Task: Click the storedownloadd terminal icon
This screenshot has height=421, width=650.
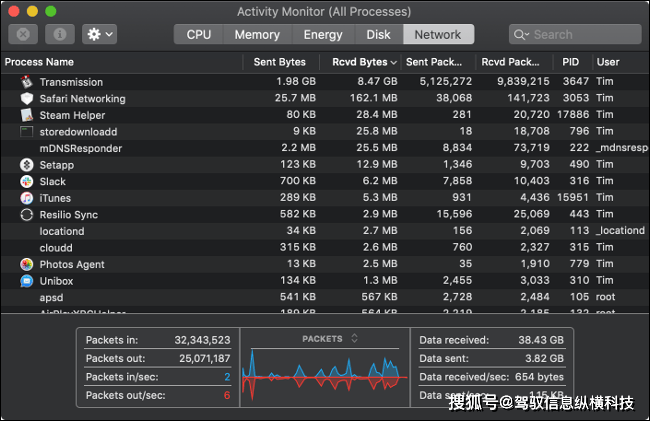Action: click(x=27, y=131)
